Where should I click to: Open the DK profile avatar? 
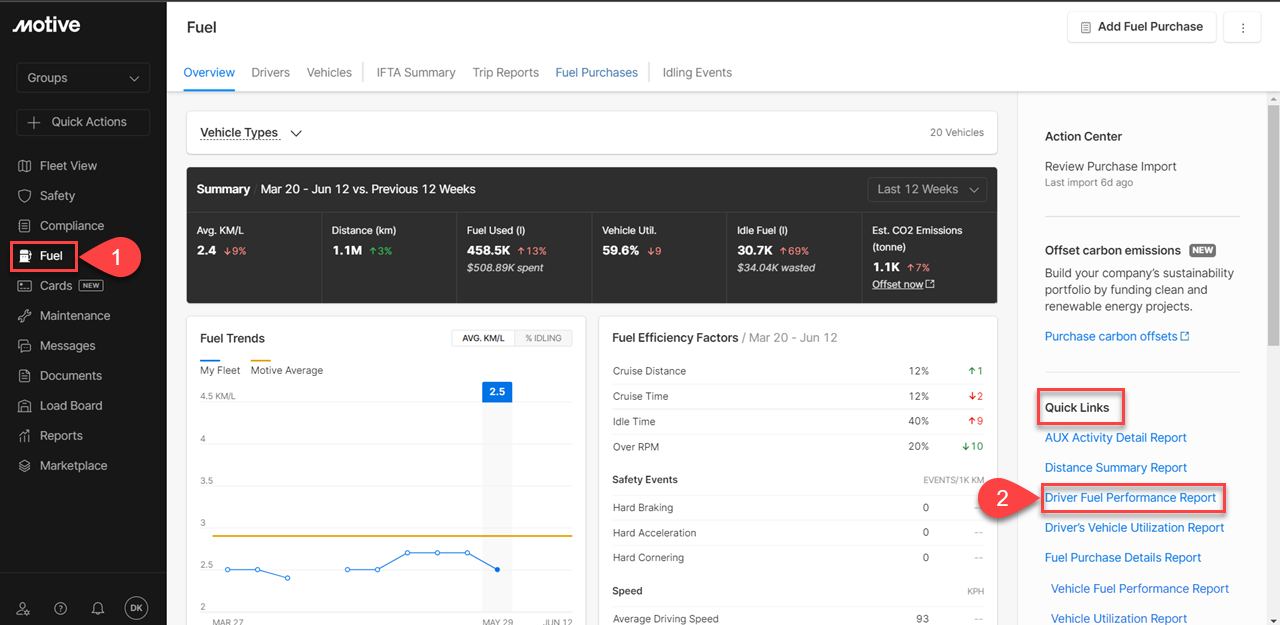[x=137, y=608]
